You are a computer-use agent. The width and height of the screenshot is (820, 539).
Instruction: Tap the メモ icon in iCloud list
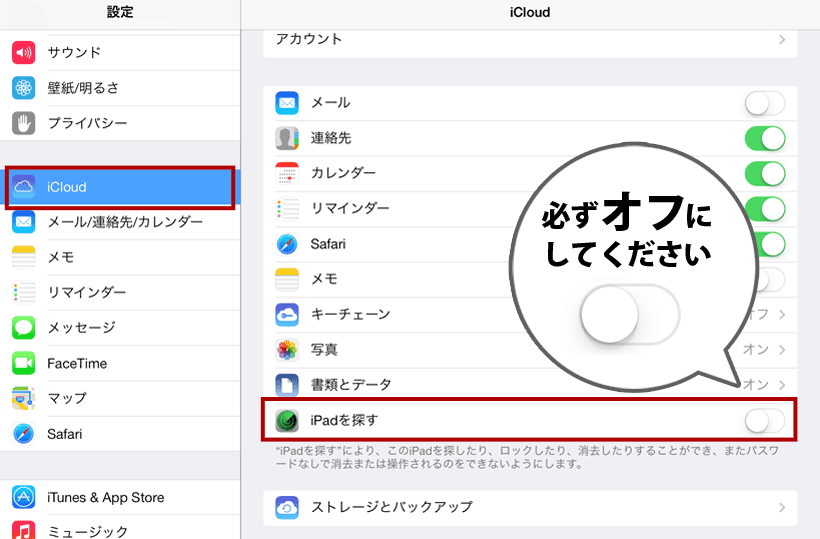(x=287, y=279)
